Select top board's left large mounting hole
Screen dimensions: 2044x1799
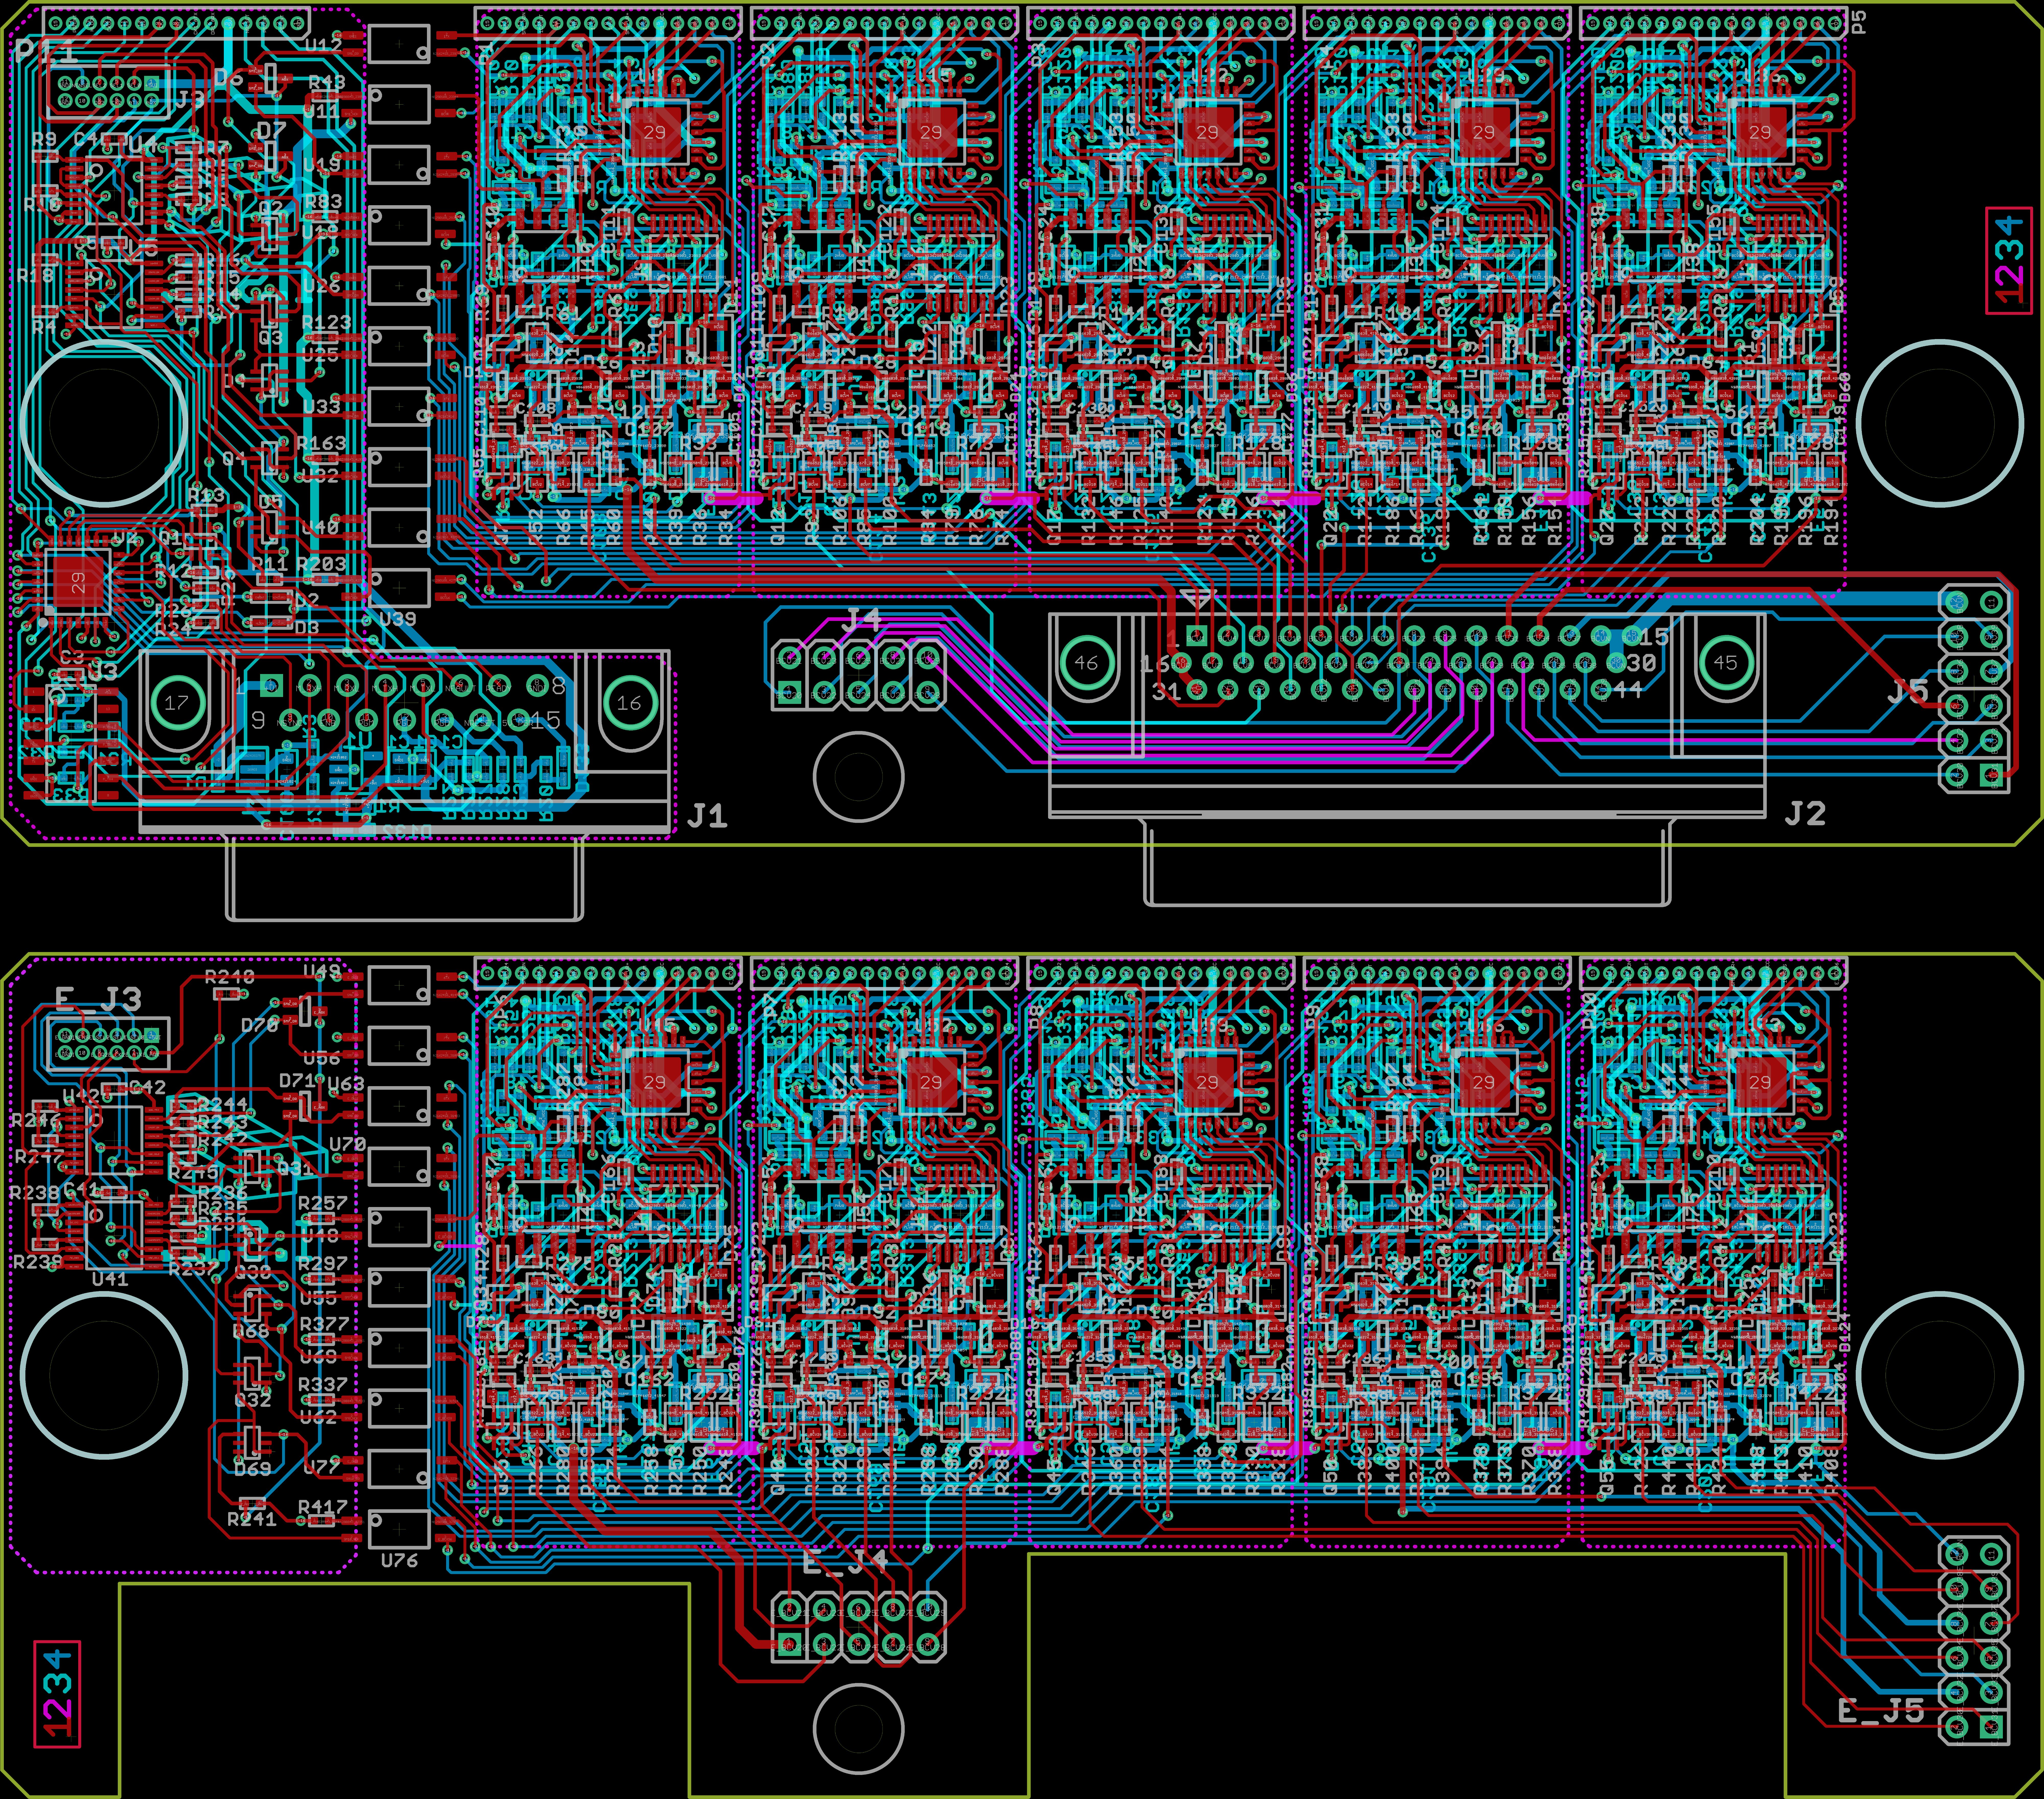pos(104,423)
